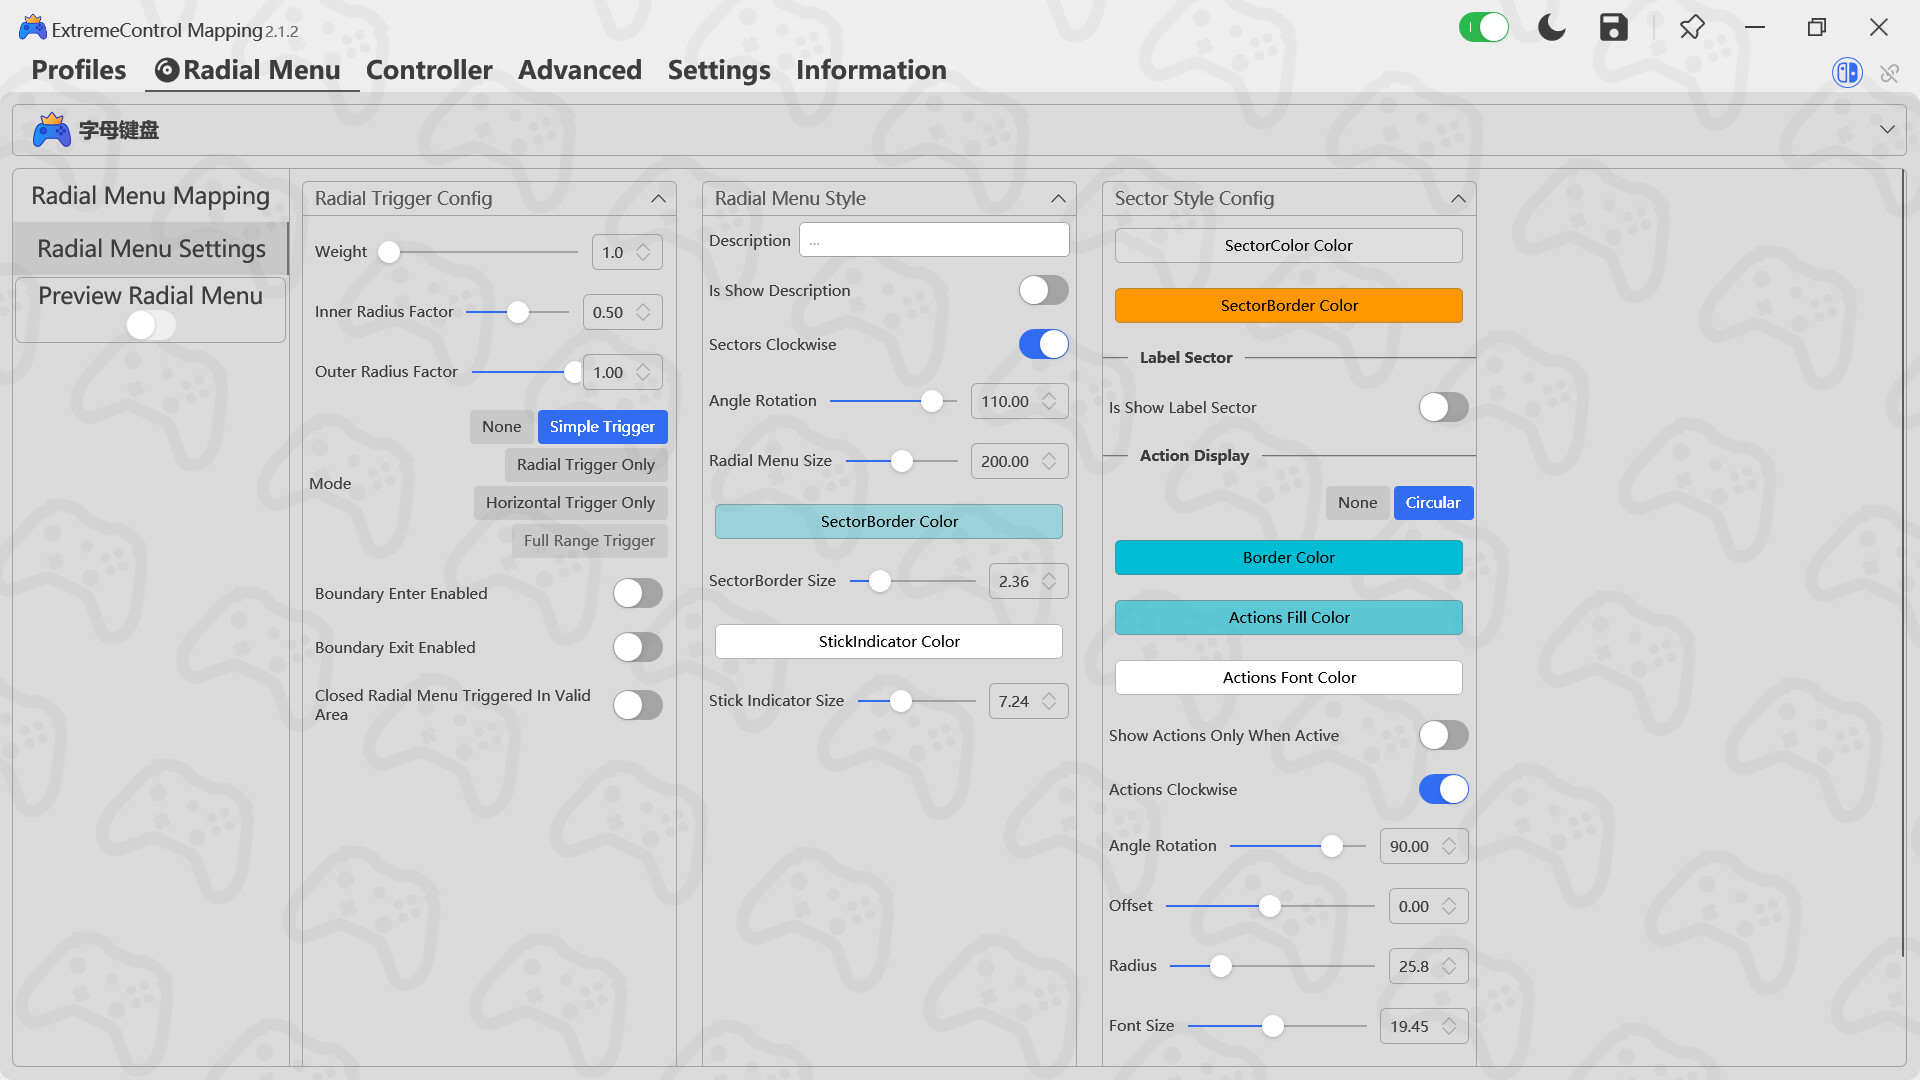Open the Controller tab
The image size is (1920, 1080).
coord(429,70)
